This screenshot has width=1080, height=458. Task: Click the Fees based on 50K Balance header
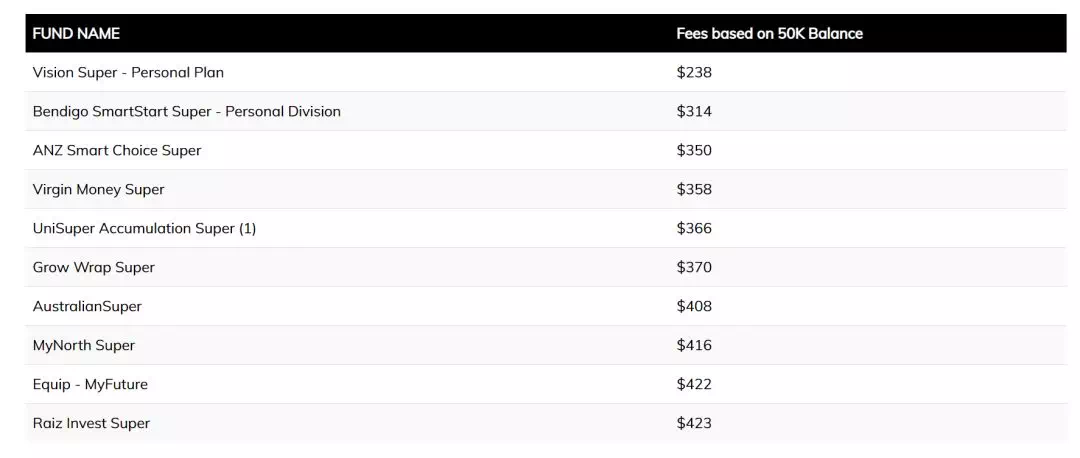(769, 33)
